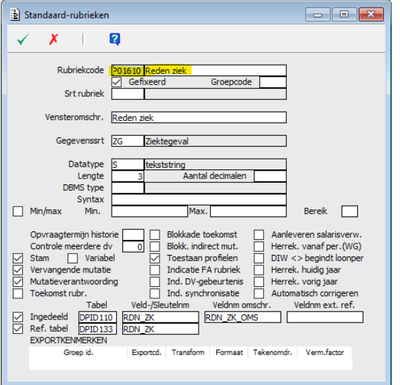Viewport: 400px width, 385px height.
Task: Click the Max. value input field
Action: [248, 211]
